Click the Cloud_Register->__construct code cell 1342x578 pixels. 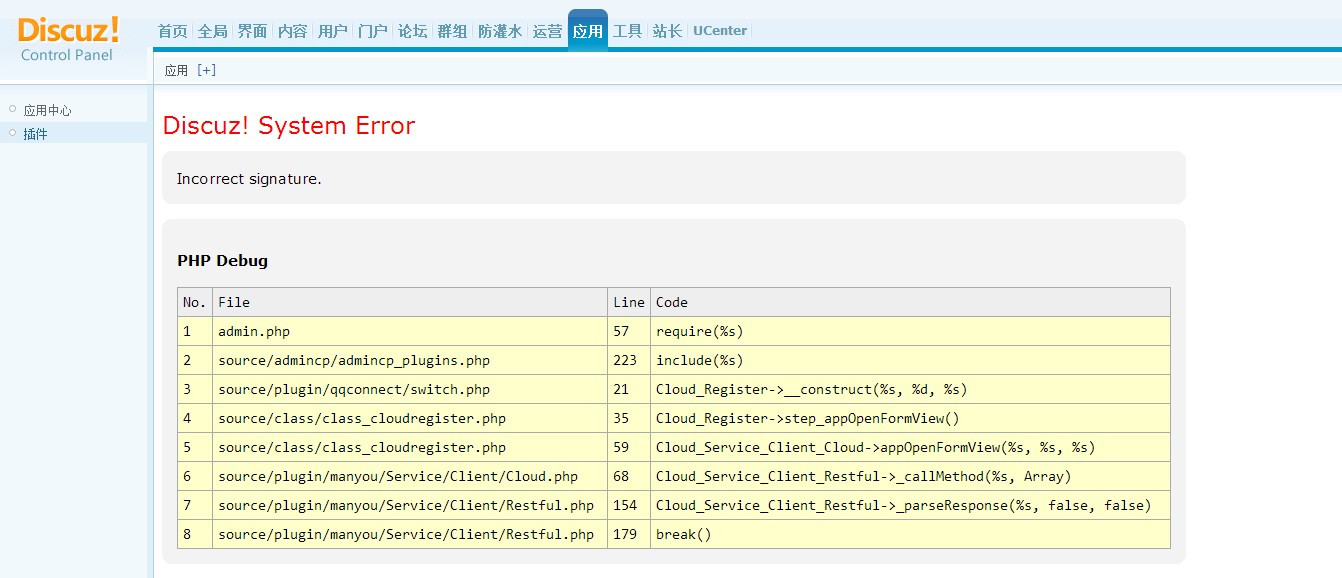point(910,389)
